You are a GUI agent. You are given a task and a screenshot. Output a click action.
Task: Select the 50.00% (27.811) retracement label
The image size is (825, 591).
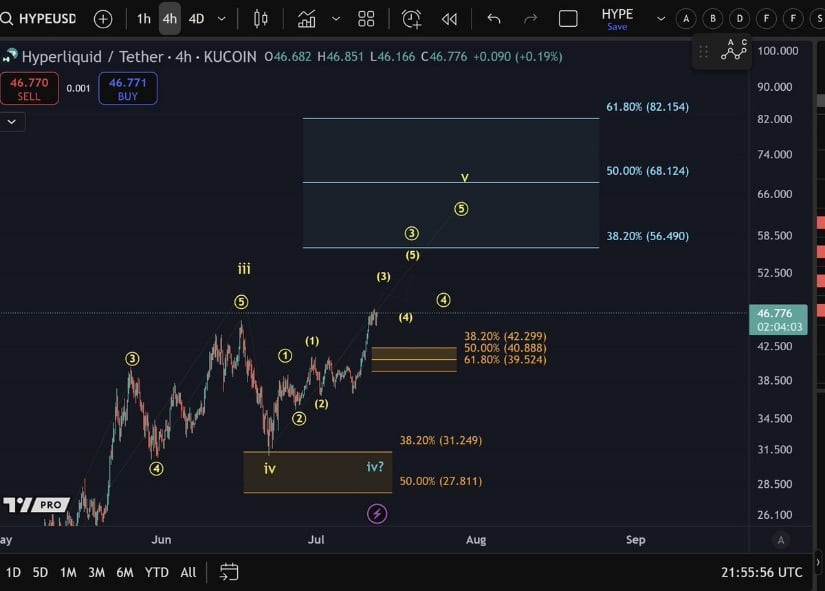click(440, 481)
